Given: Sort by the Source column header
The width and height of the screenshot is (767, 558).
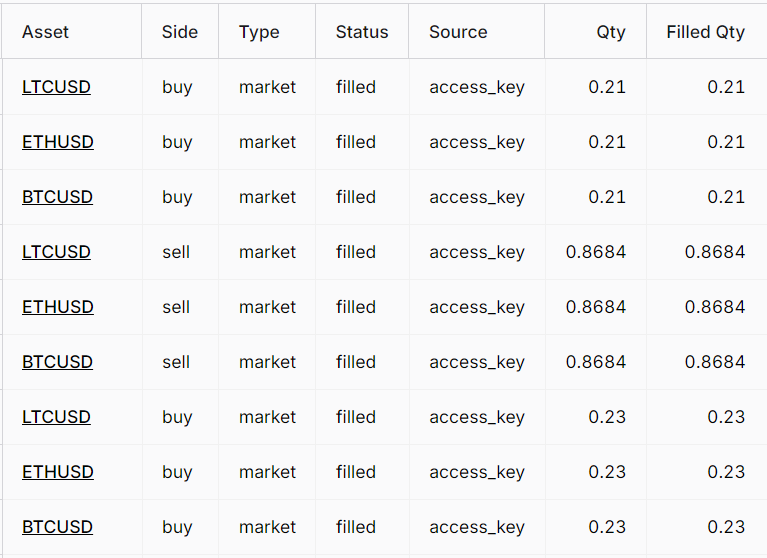Looking at the screenshot, I should (458, 32).
